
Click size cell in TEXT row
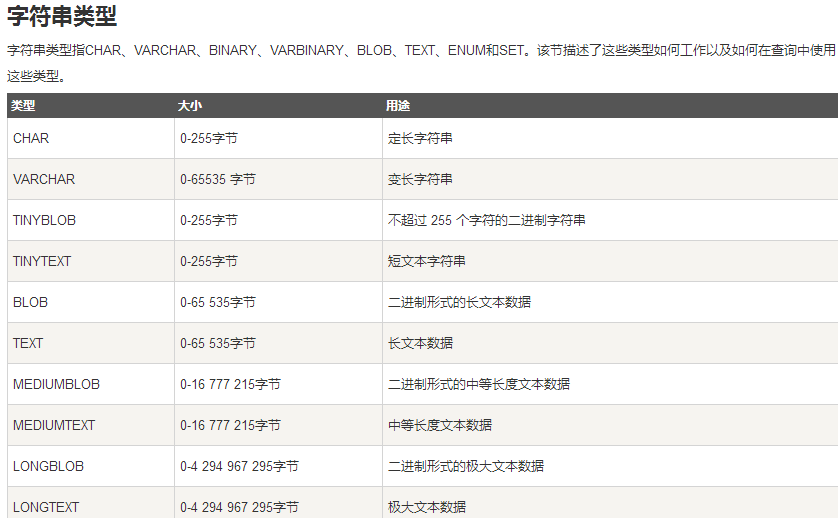(278, 343)
